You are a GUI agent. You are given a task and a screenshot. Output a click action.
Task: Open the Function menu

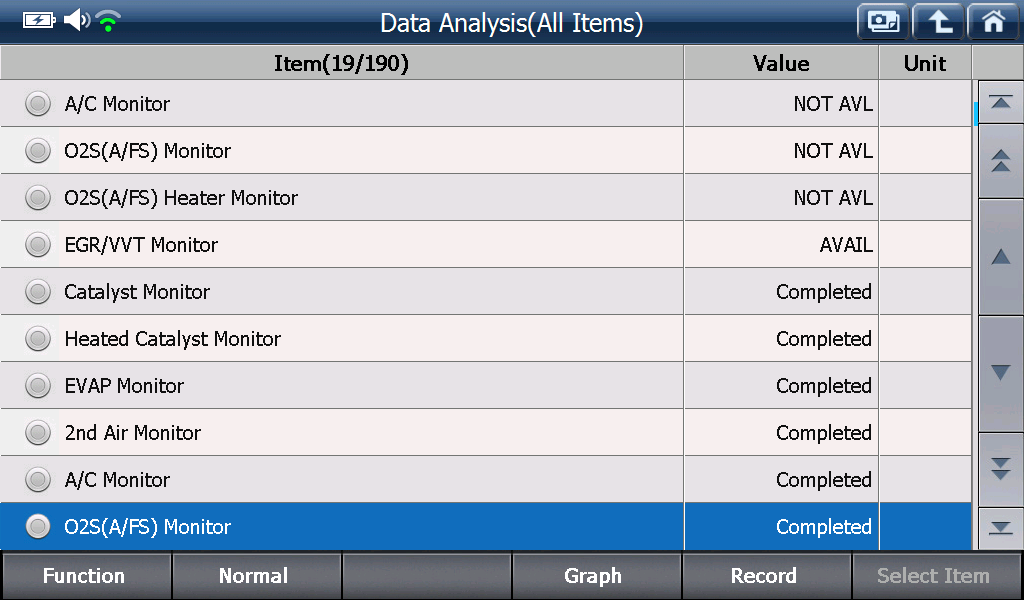pyautogui.click(x=86, y=576)
